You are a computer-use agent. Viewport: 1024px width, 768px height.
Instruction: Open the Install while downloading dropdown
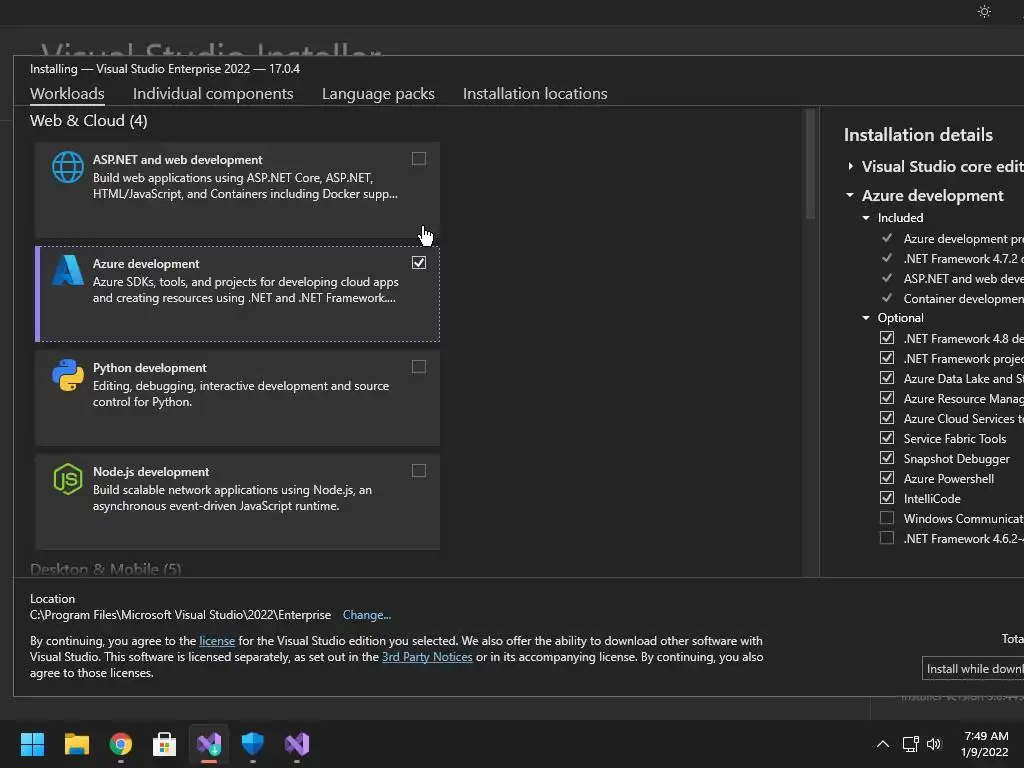pyautogui.click(x=973, y=669)
